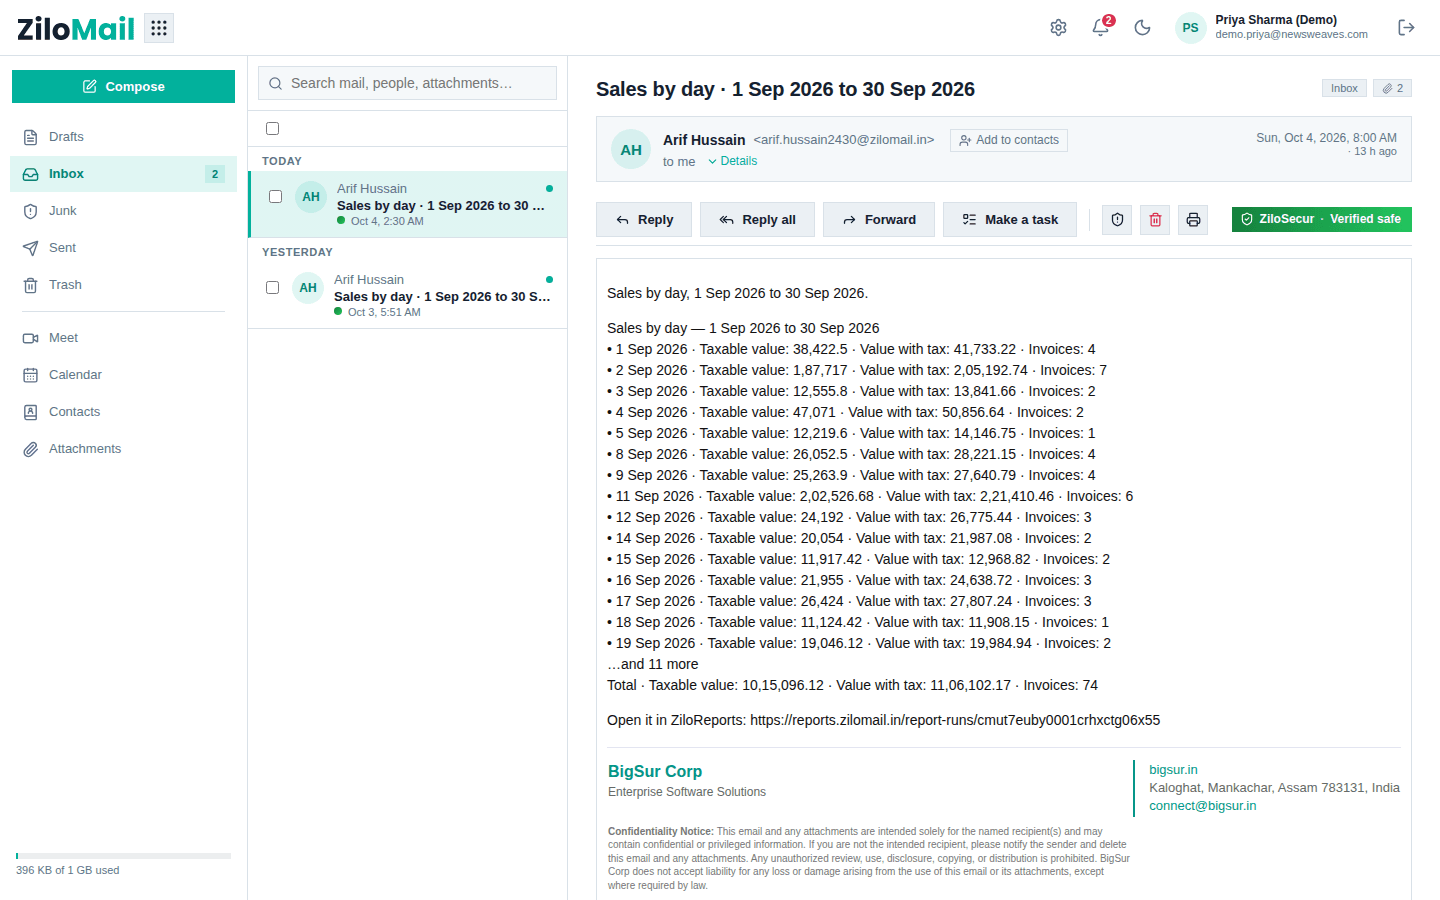Expand message Details

(x=732, y=161)
